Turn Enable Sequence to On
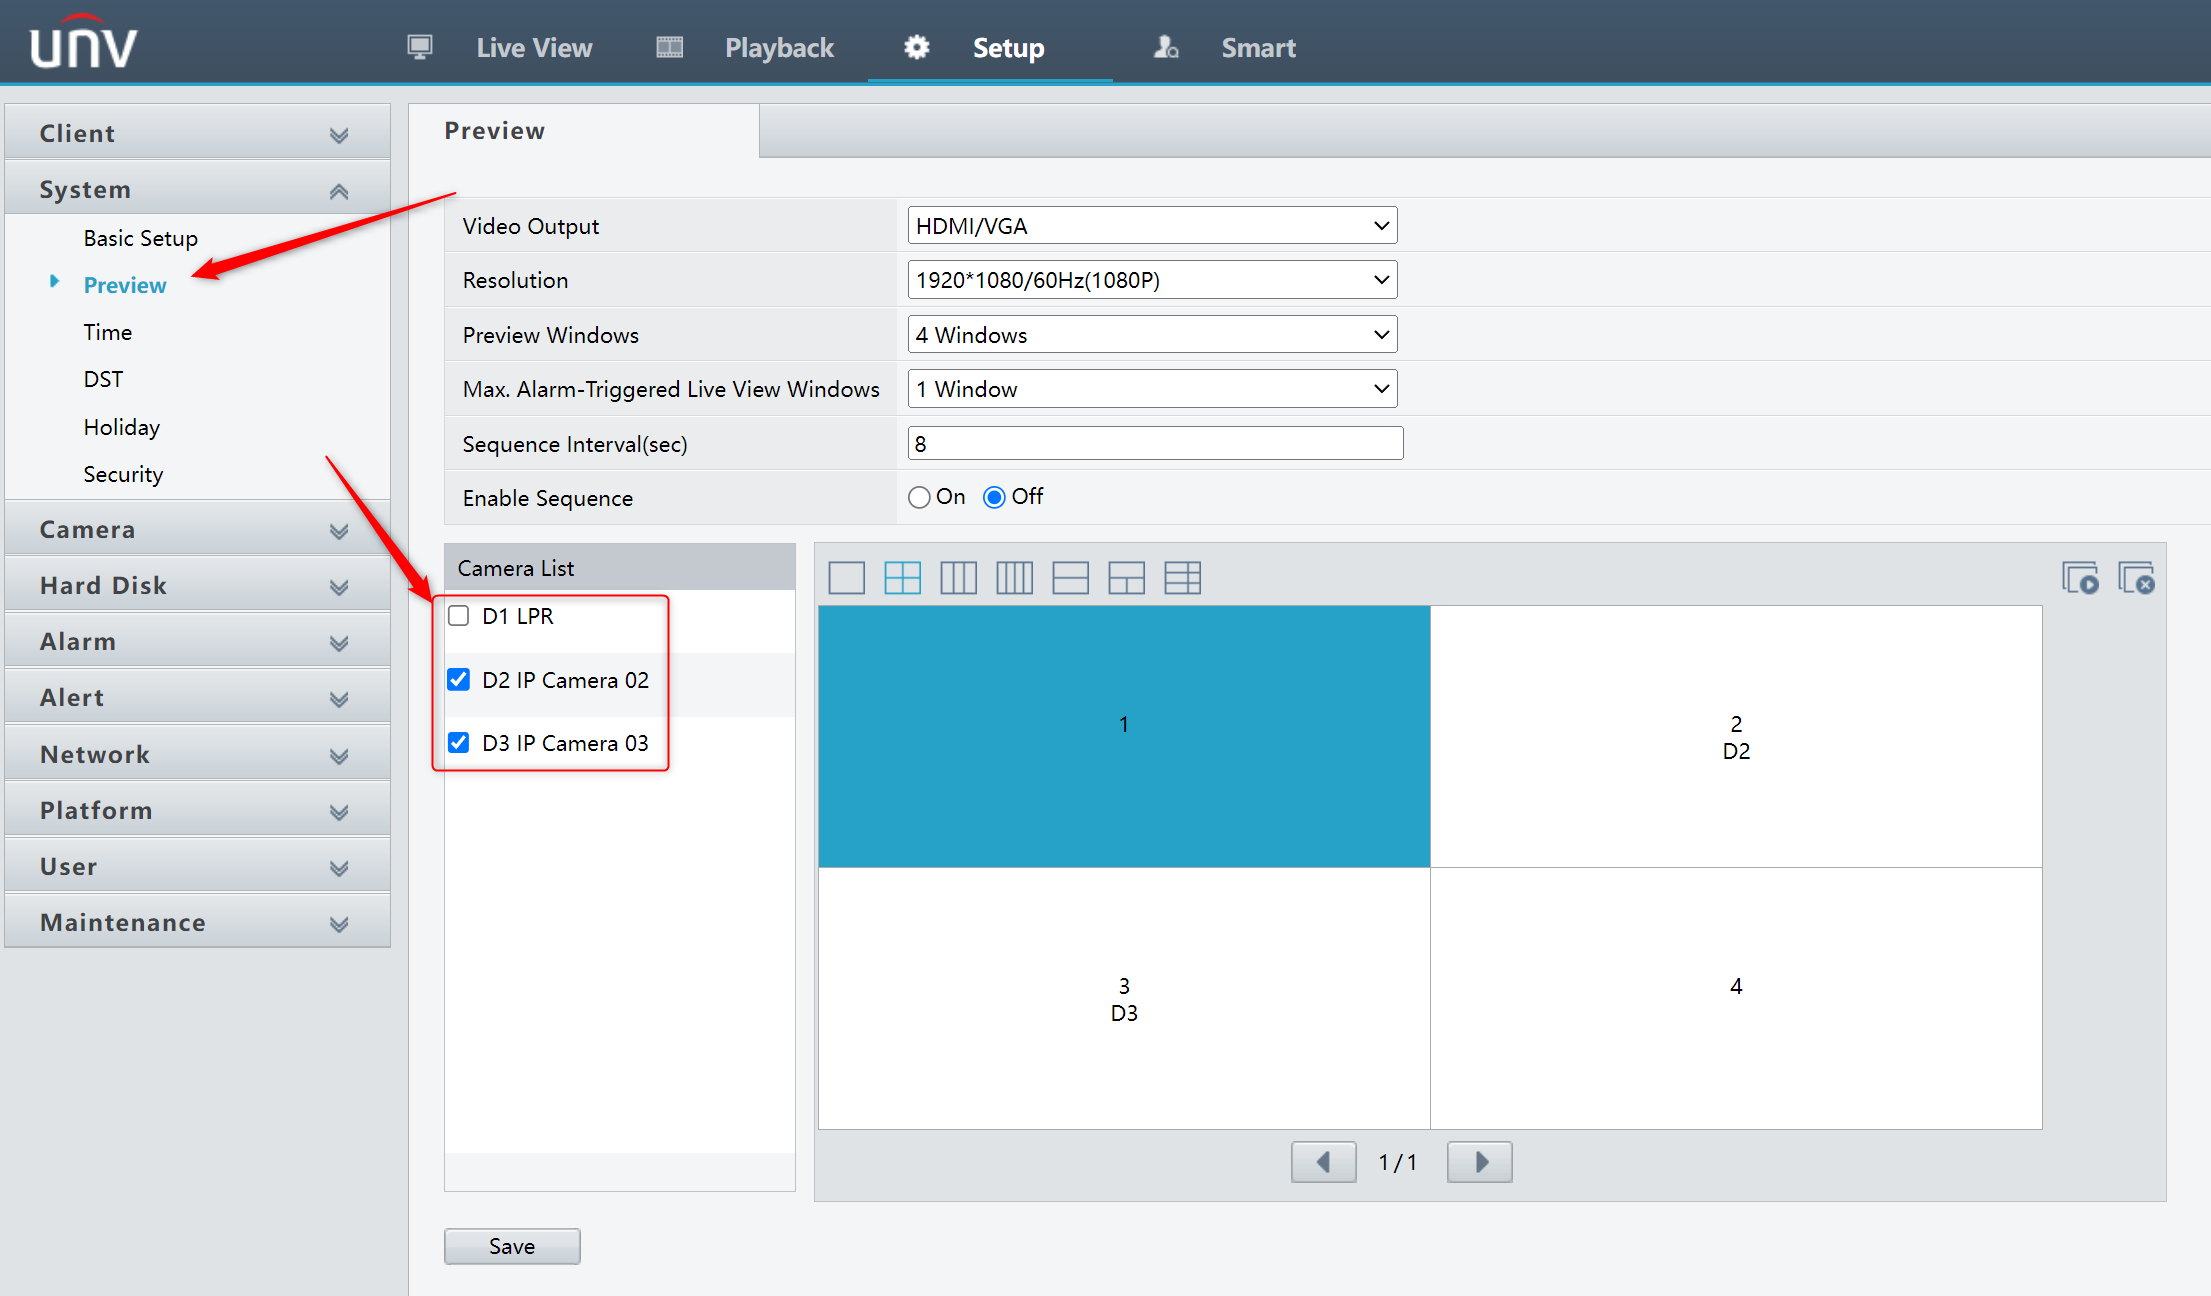Image resolution: width=2211 pixels, height=1296 pixels. tap(919, 497)
